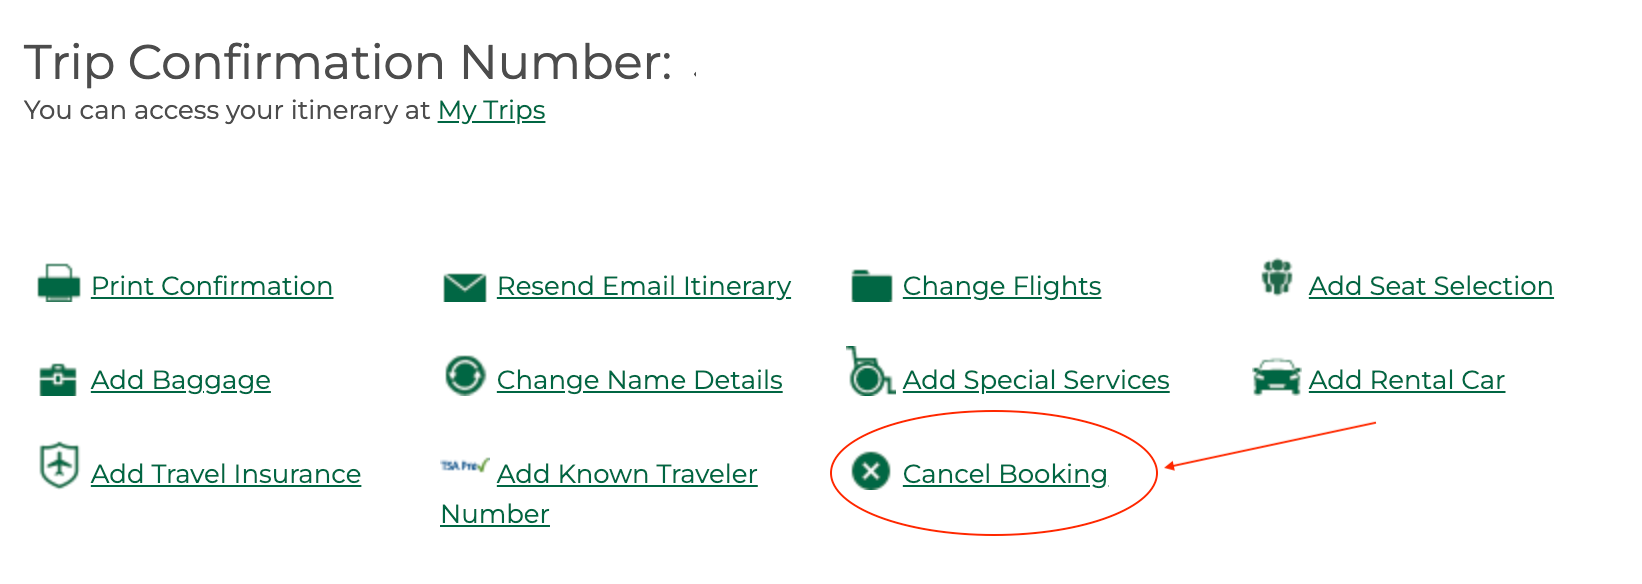
Task: Select Add Known Traveler Number
Action: click(627, 473)
